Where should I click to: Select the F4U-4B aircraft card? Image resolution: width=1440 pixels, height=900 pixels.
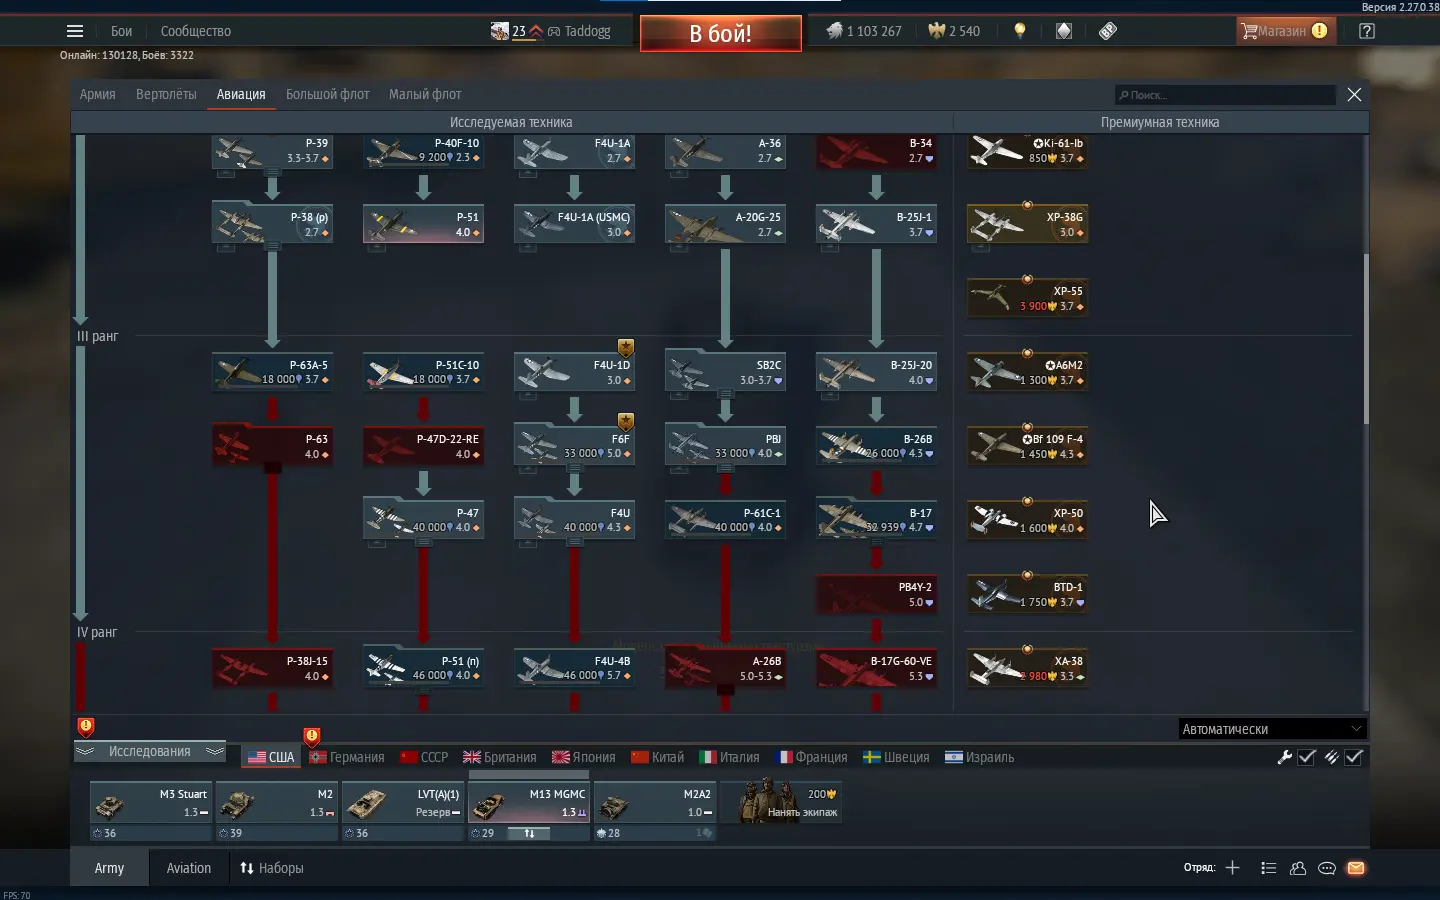pyautogui.click(x=574, y=669)
